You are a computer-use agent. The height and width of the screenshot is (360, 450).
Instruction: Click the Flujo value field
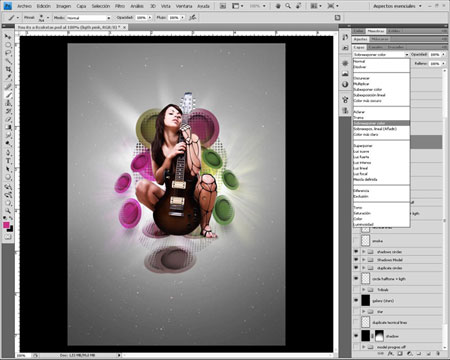pyautogui.click(x=174, y=18)
